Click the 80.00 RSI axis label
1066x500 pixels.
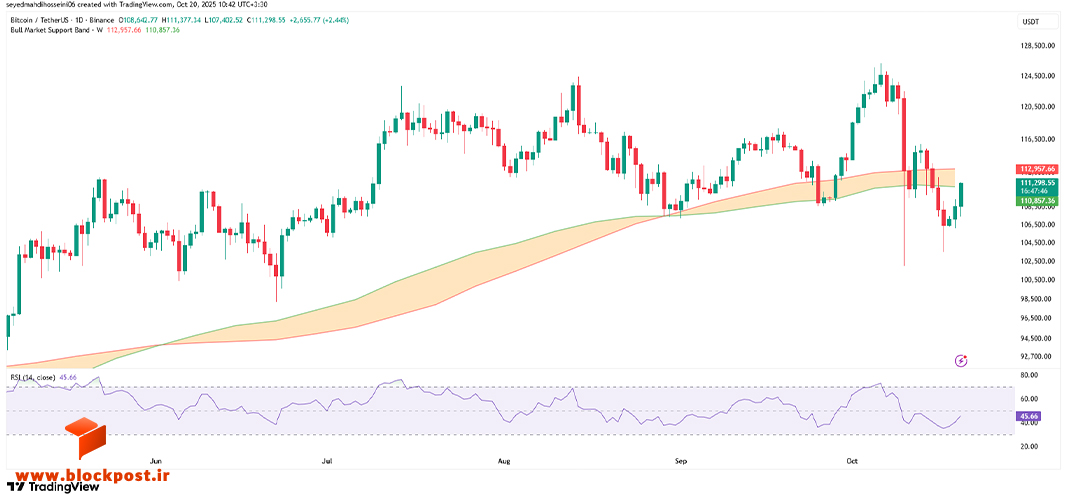click(1027, 375)
